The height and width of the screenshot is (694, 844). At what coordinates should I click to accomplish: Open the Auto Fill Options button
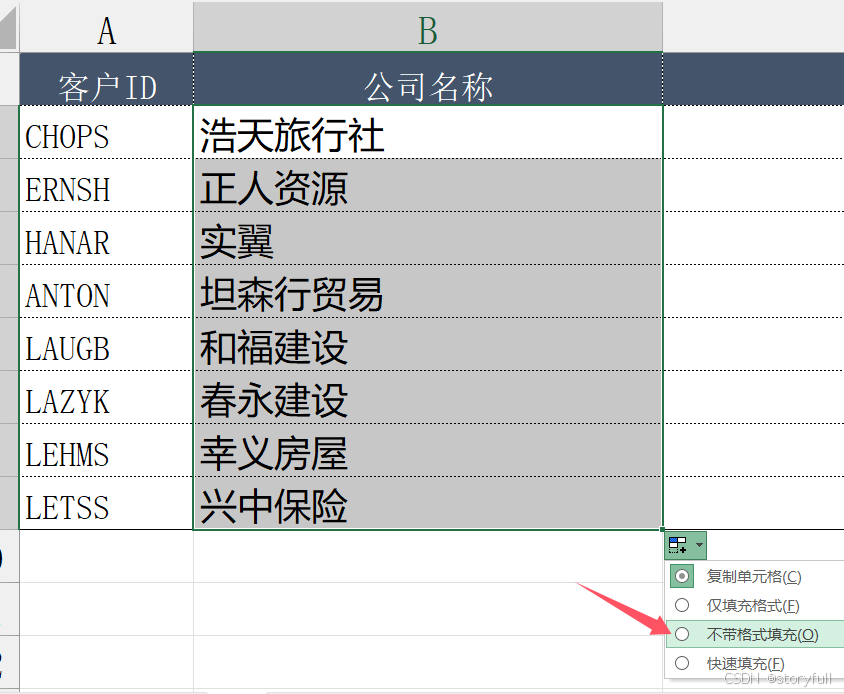coord(685,545)
